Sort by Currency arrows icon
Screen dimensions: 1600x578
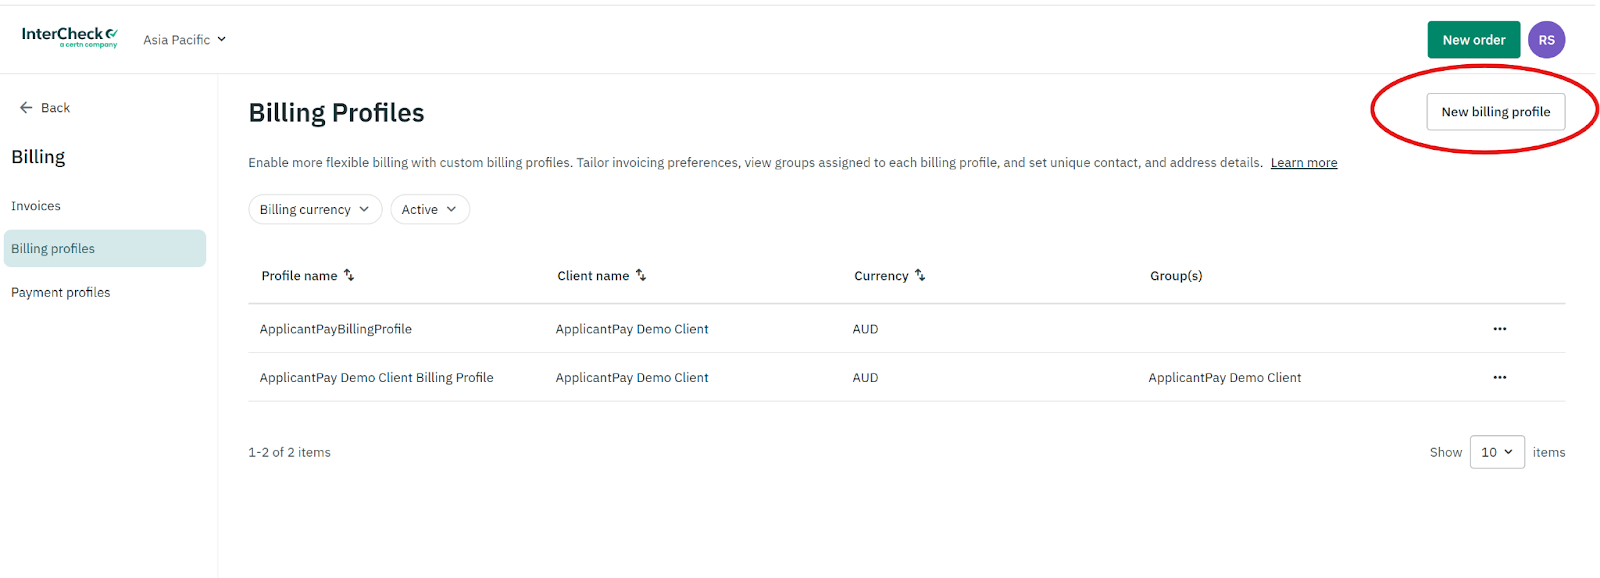click(920, 275)
